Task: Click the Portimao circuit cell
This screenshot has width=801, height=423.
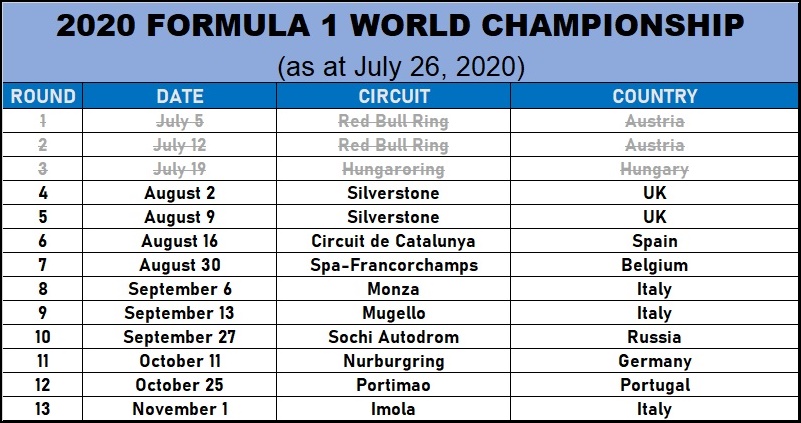Action: click(394, 385)
